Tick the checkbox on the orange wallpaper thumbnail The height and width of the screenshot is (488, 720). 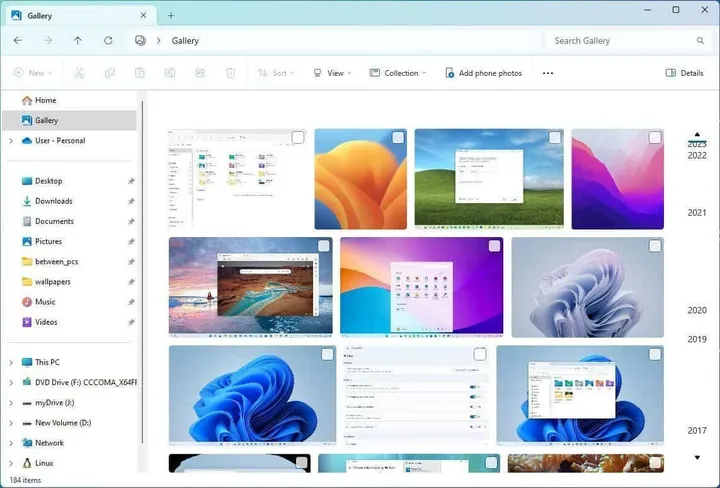[x=398, y=137]
